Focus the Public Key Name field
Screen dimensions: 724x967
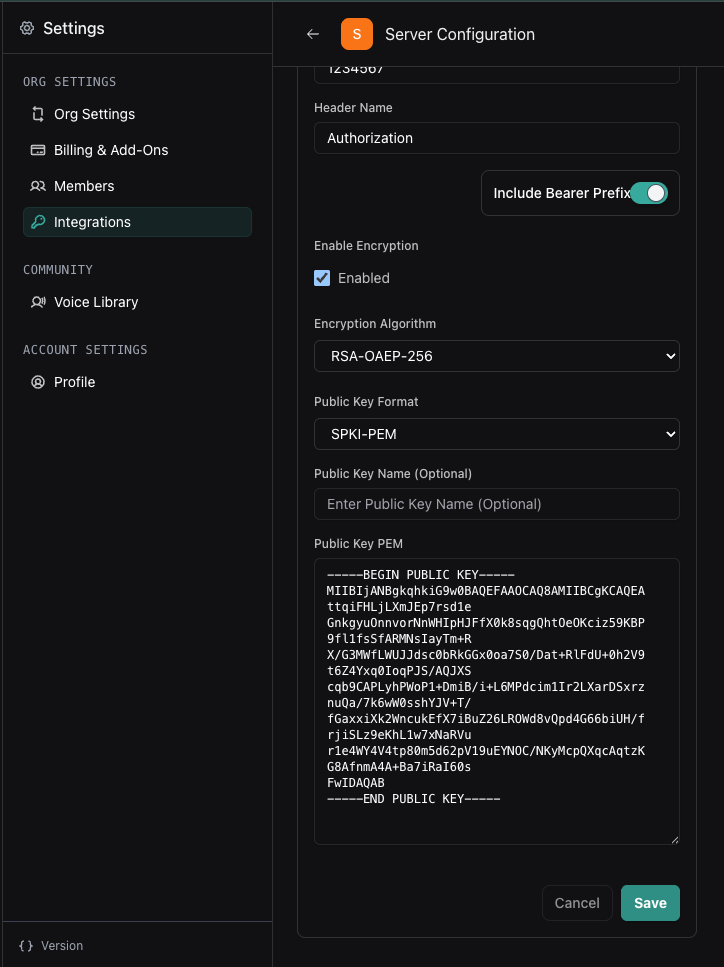coord(497,504)
